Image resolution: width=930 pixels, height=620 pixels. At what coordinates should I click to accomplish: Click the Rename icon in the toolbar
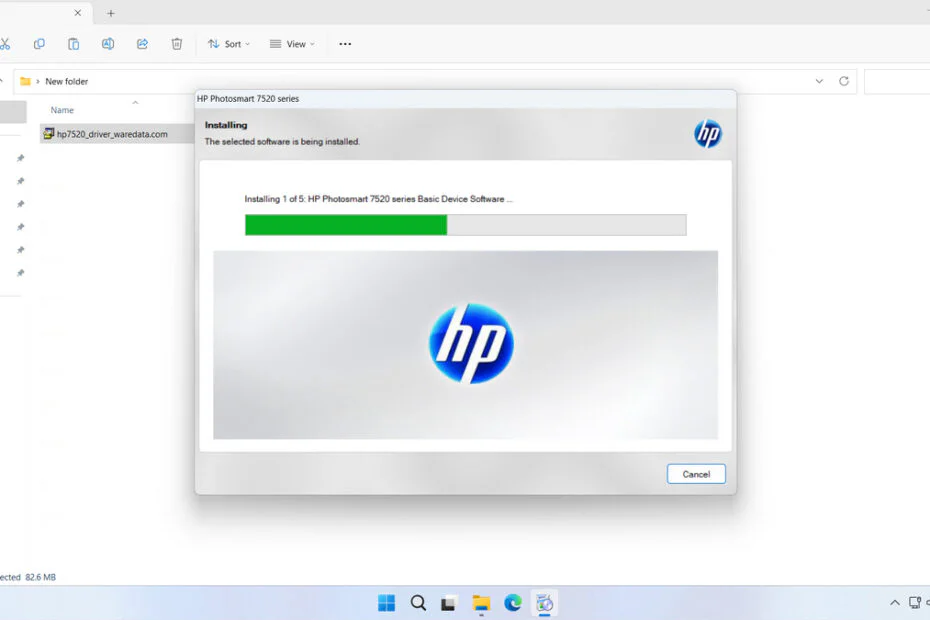(108, 44)
